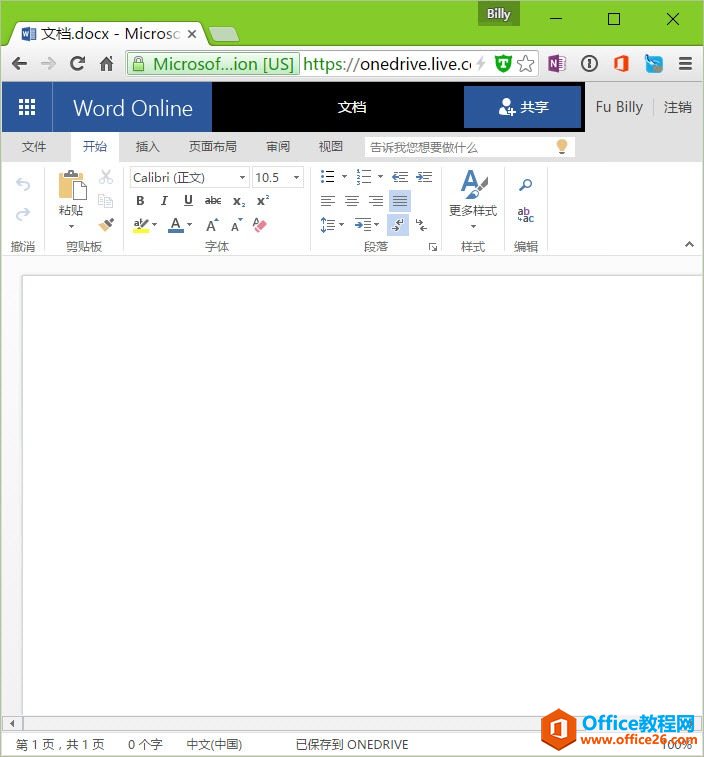The height and width of the screenshot is (757, 704).
Task: Apply superscript formatting
Action: tap(263, 200)
